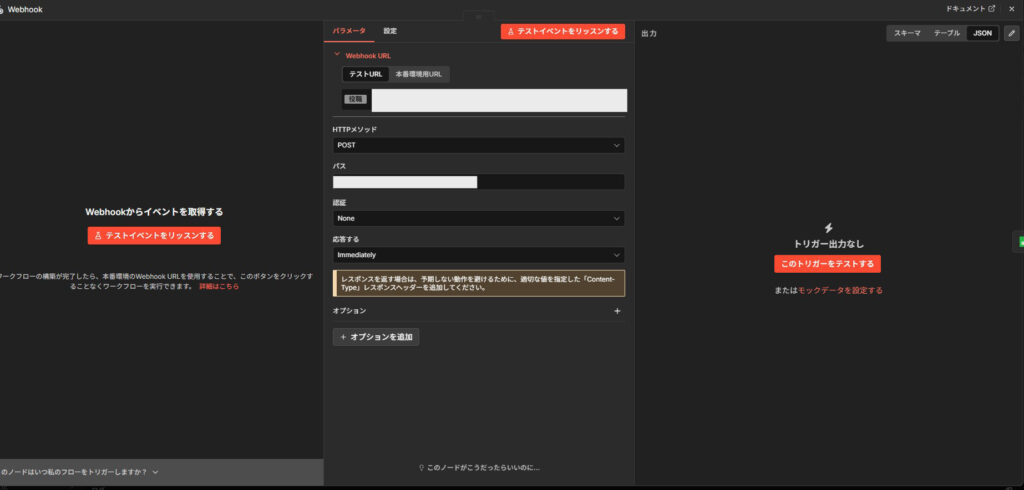Open the HTTPメソッド POST dropdown
1024x490 pixels.
tap(478, 145)
